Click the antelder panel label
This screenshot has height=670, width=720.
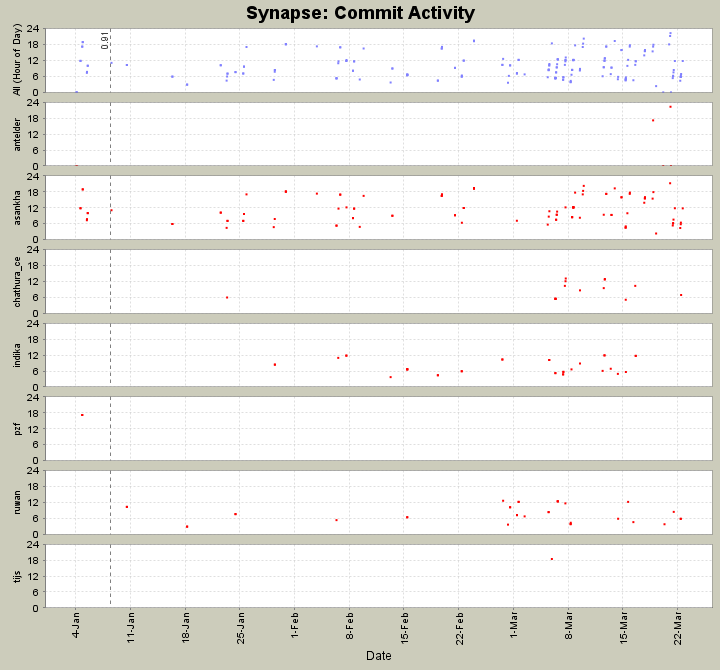(x=17, y=134)
